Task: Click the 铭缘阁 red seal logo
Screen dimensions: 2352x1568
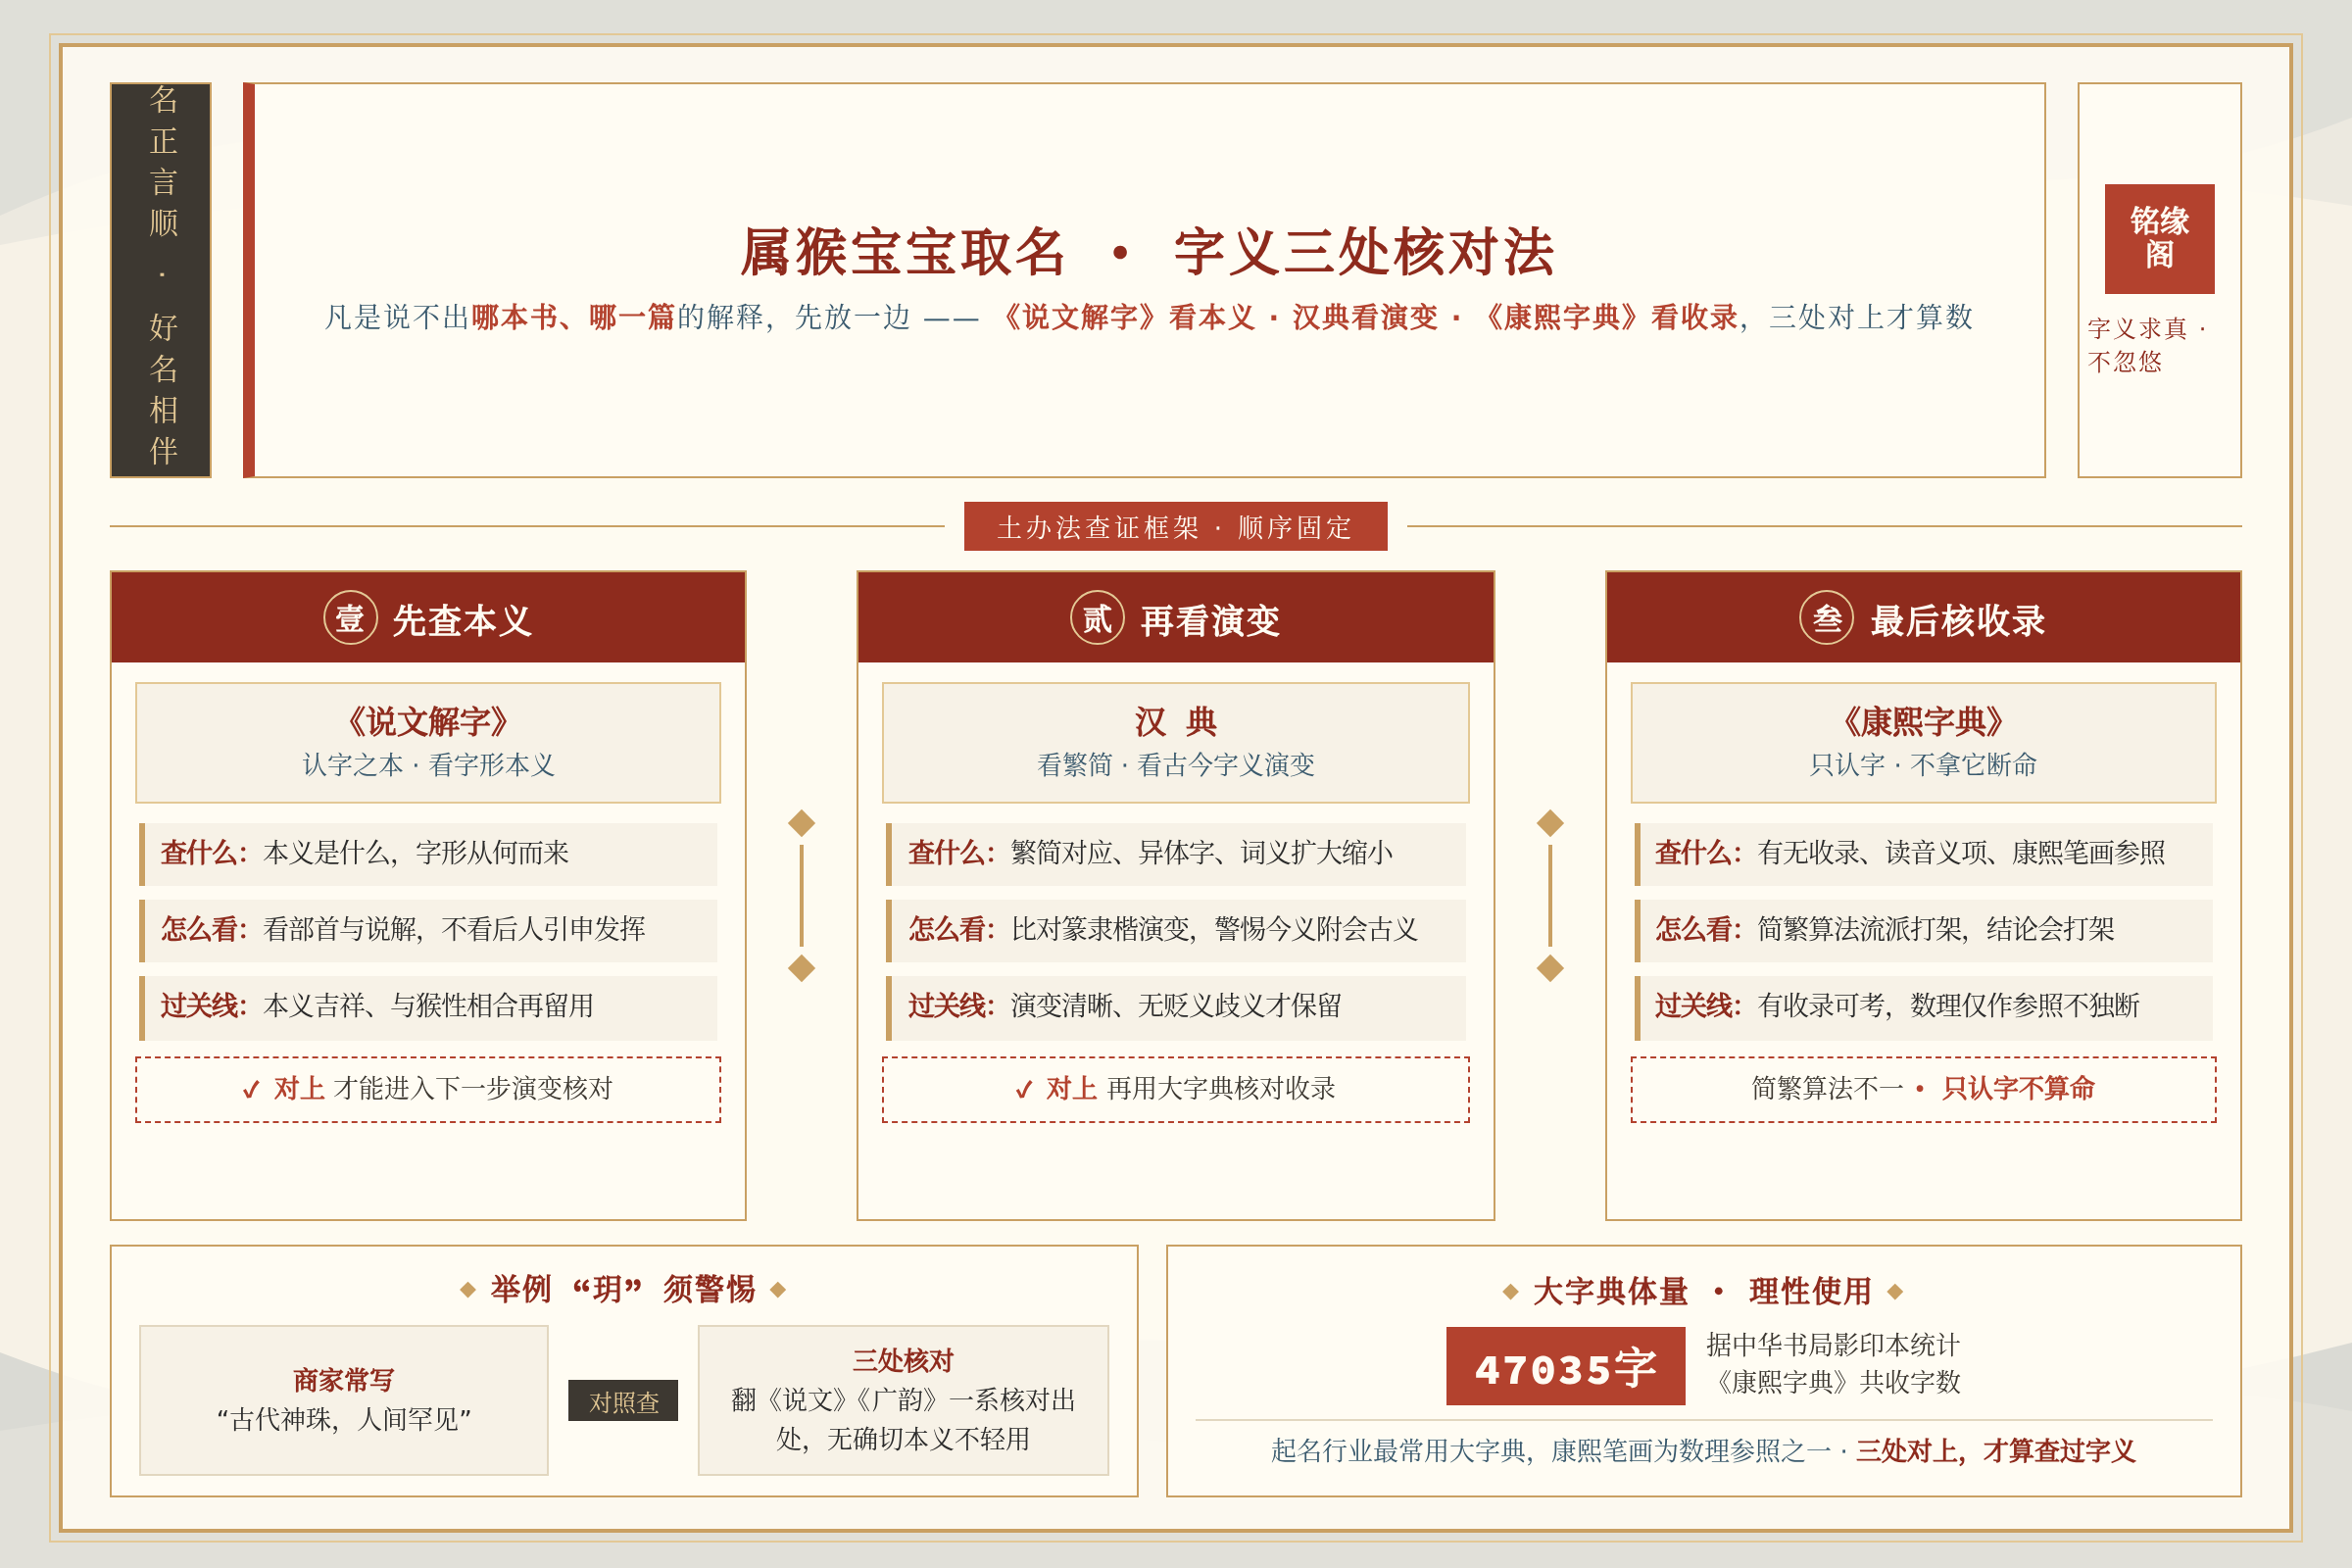Action: point(2159,238)
